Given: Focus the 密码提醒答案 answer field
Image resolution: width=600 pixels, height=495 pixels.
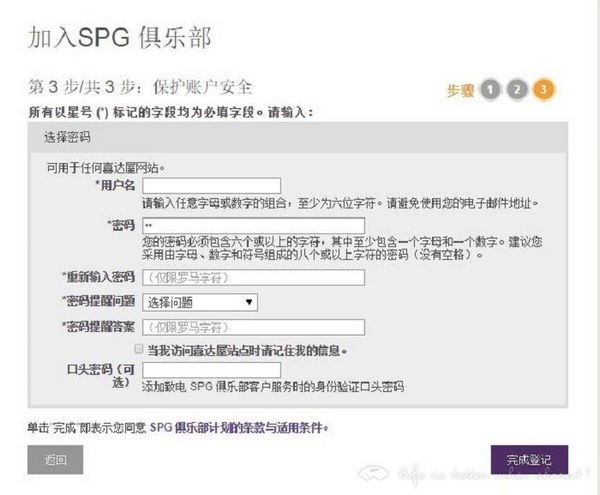Looking at the screenshot, I should [253, 327].
